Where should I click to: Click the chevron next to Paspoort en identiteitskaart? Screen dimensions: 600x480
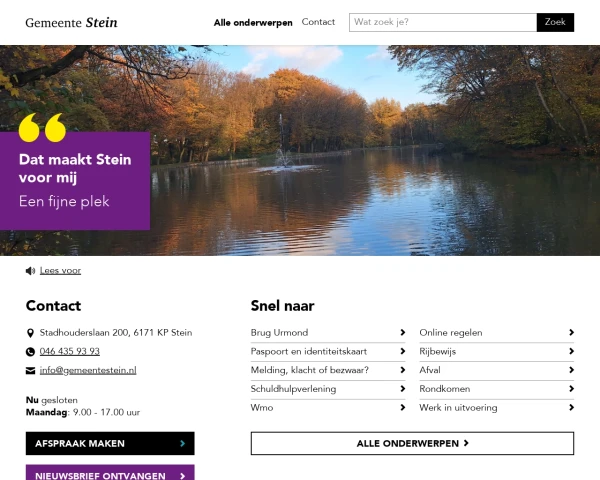pos(403,351)
